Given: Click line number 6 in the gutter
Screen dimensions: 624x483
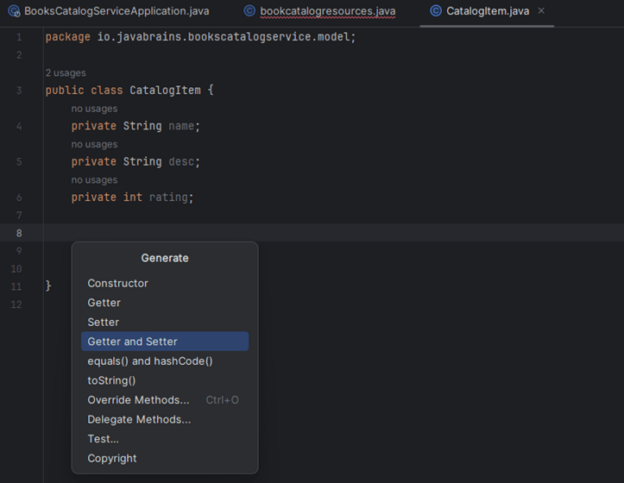Looking at the screenshot, I should coord(19,198).
